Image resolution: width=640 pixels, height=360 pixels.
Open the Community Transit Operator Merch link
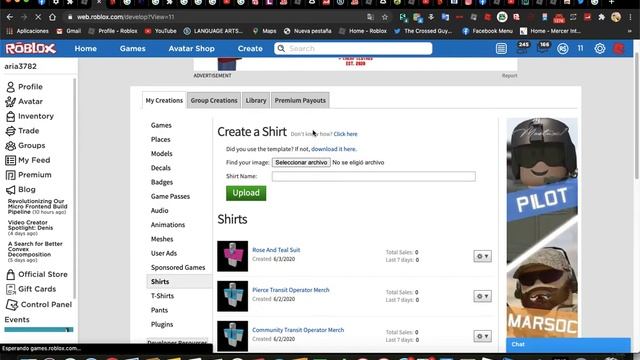(298, 330)
